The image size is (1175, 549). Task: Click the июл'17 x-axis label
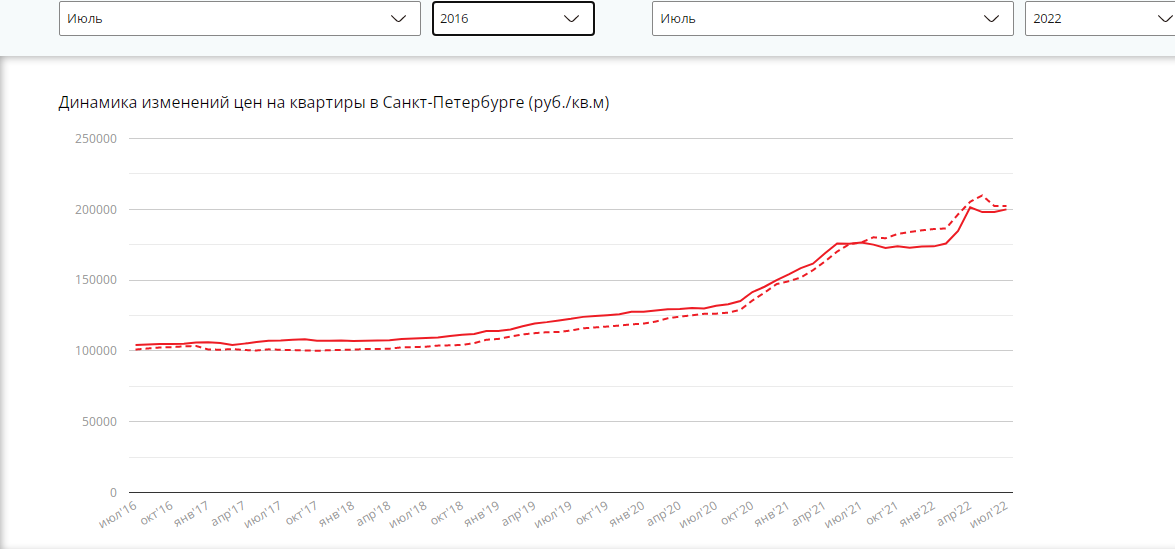[262, 516]
